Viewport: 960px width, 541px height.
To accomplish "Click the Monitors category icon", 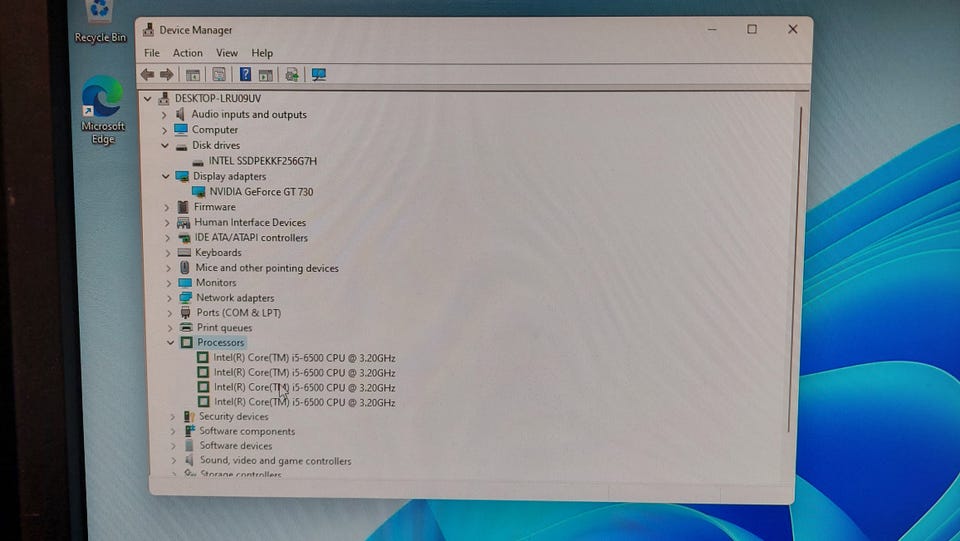I will 185,283.
